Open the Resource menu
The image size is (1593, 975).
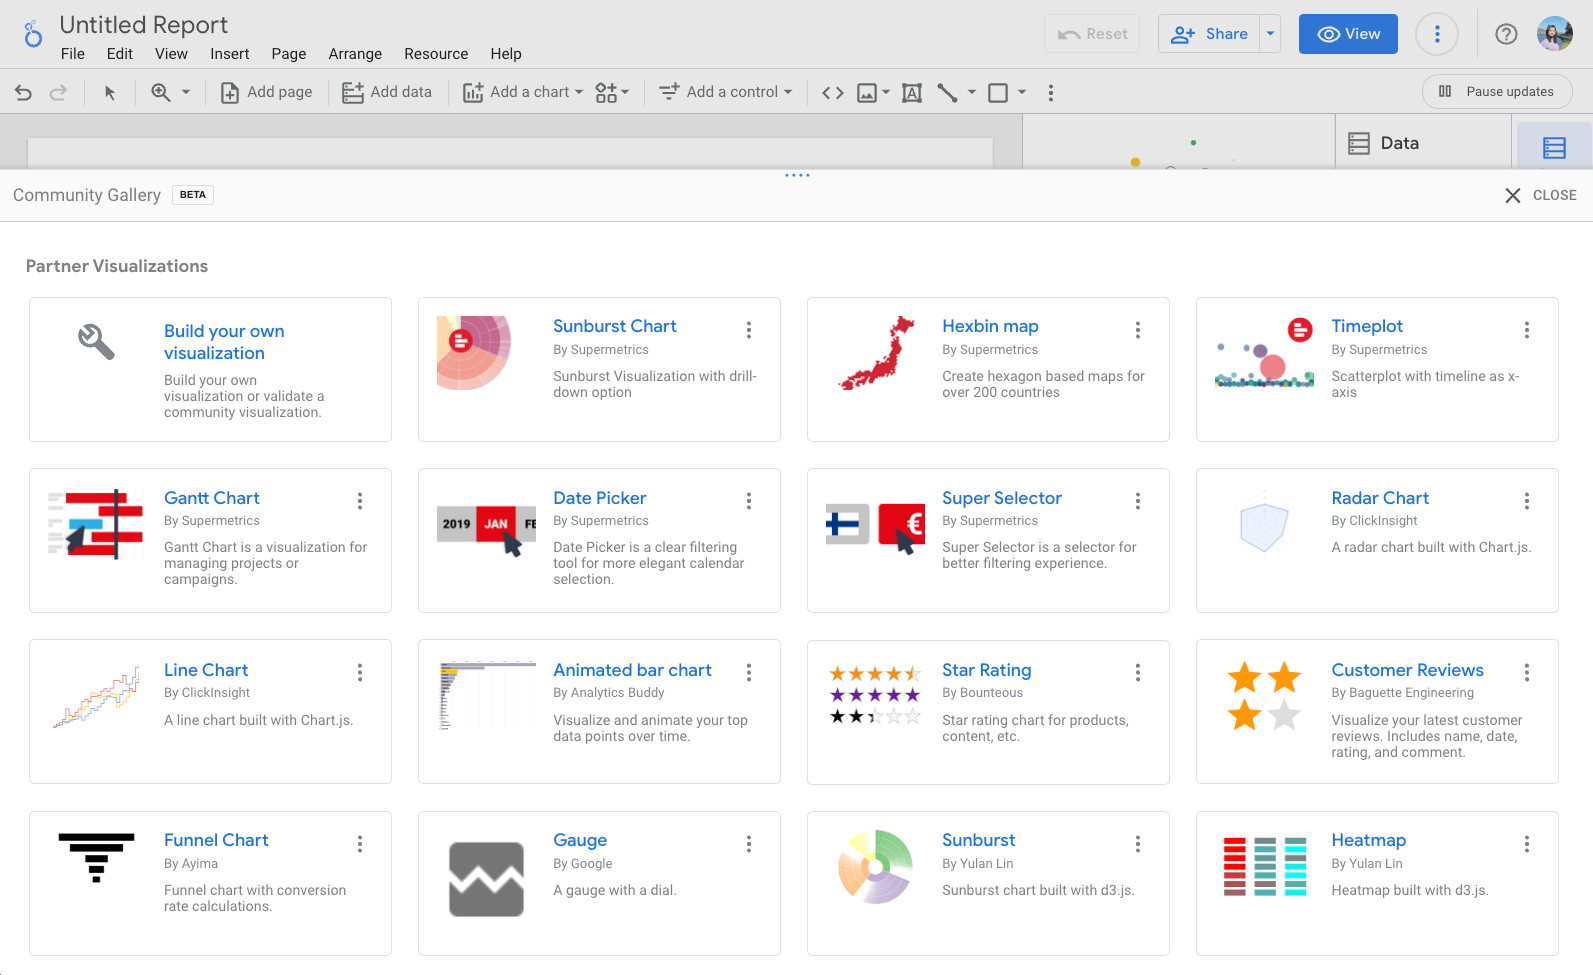click(x=436, y=54)
